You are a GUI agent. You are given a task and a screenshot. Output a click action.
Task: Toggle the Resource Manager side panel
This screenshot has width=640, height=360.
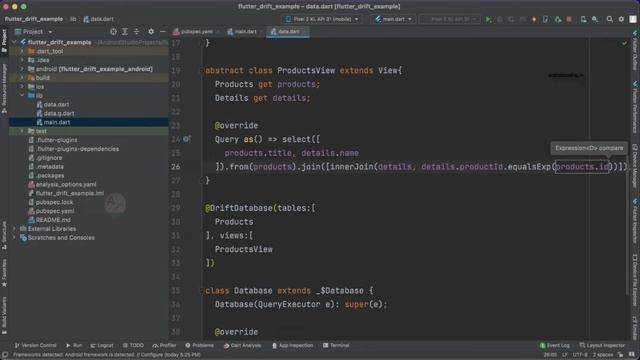[4, 89]
